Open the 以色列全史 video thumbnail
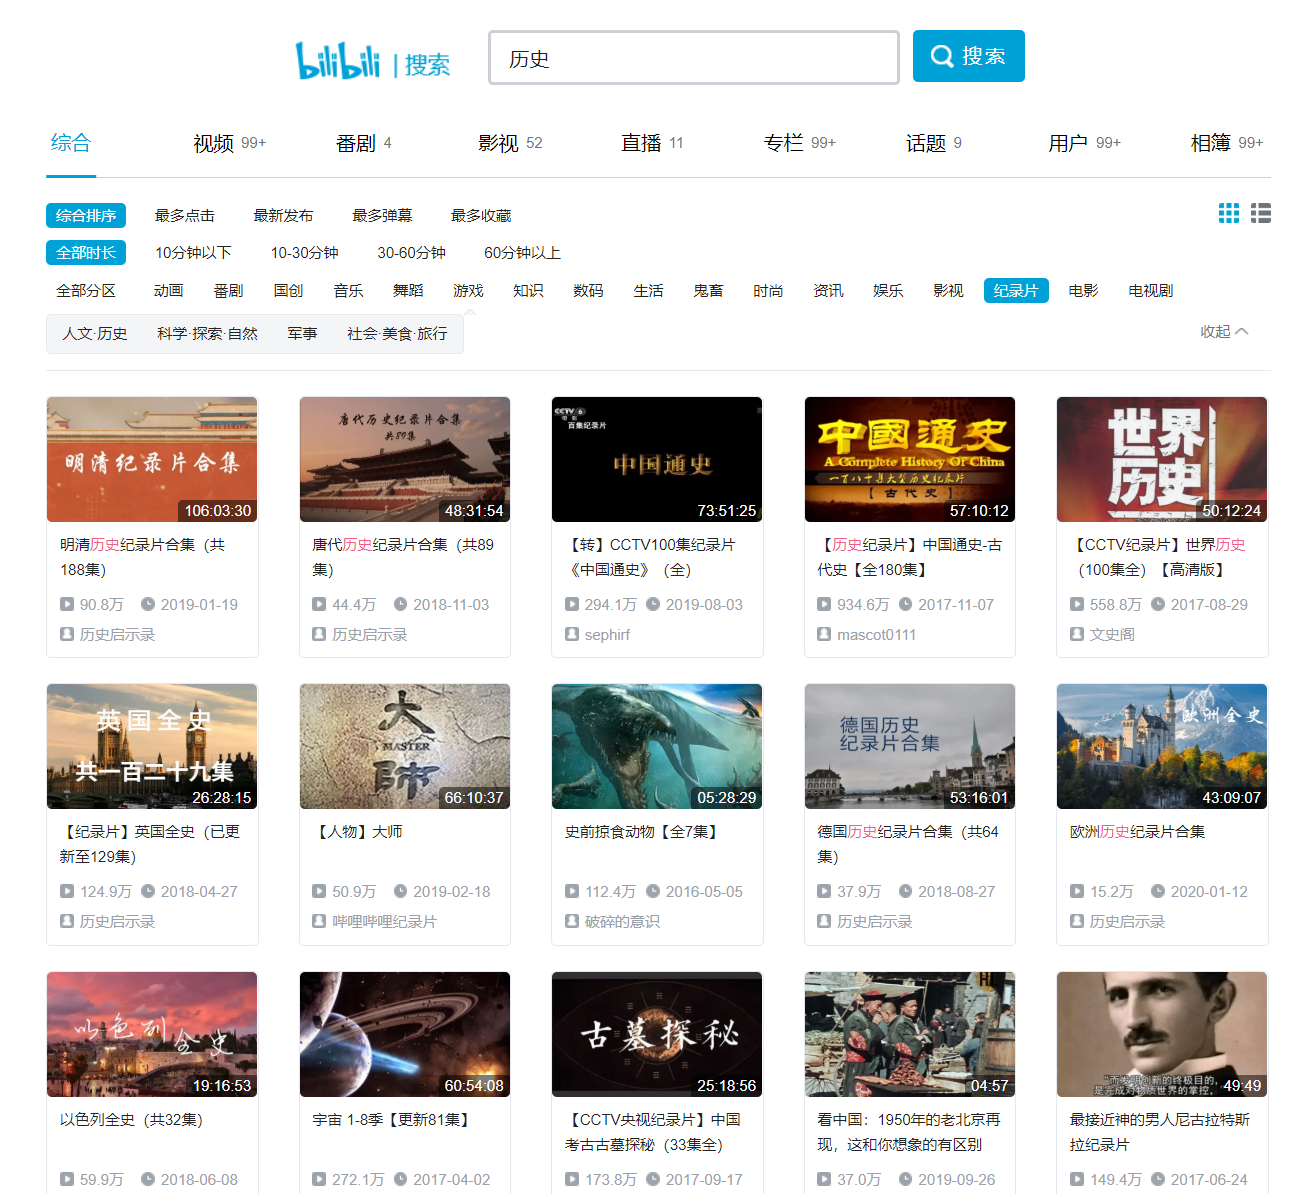Image resolution: width=1315 pixels, height=1194 pixels. click(151, 1034)
